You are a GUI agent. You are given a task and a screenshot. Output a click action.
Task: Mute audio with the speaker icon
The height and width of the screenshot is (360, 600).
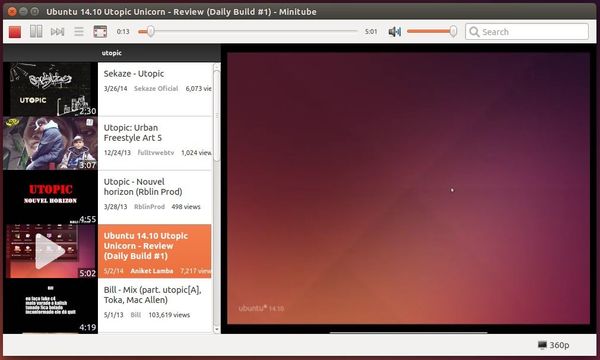tap(395, 31)
